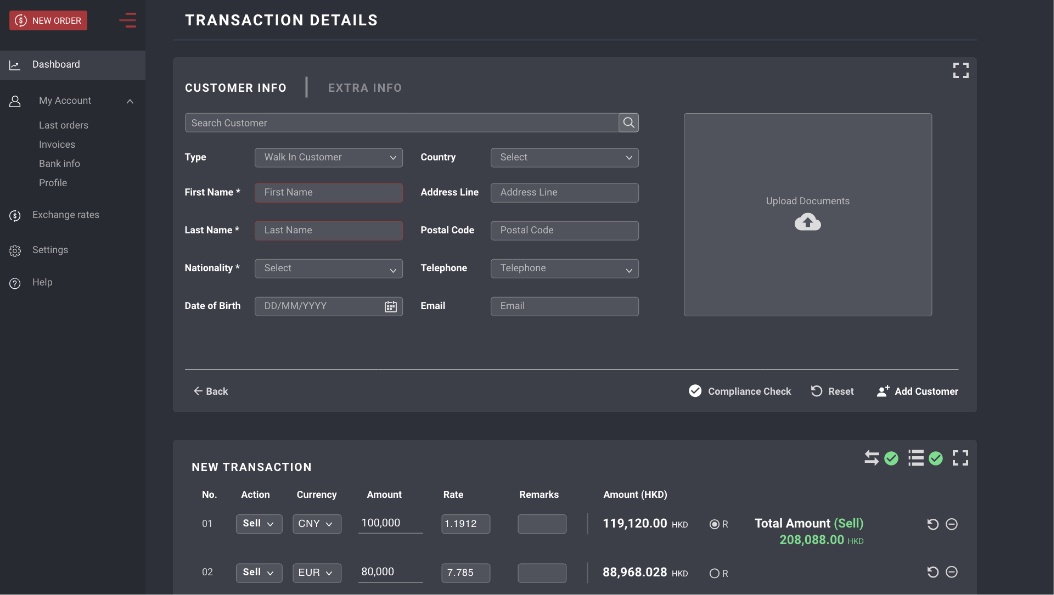Open the Date of Birth calendar picker
Image resolution: width=1054 pixels, height=595 pixels.
391,307
